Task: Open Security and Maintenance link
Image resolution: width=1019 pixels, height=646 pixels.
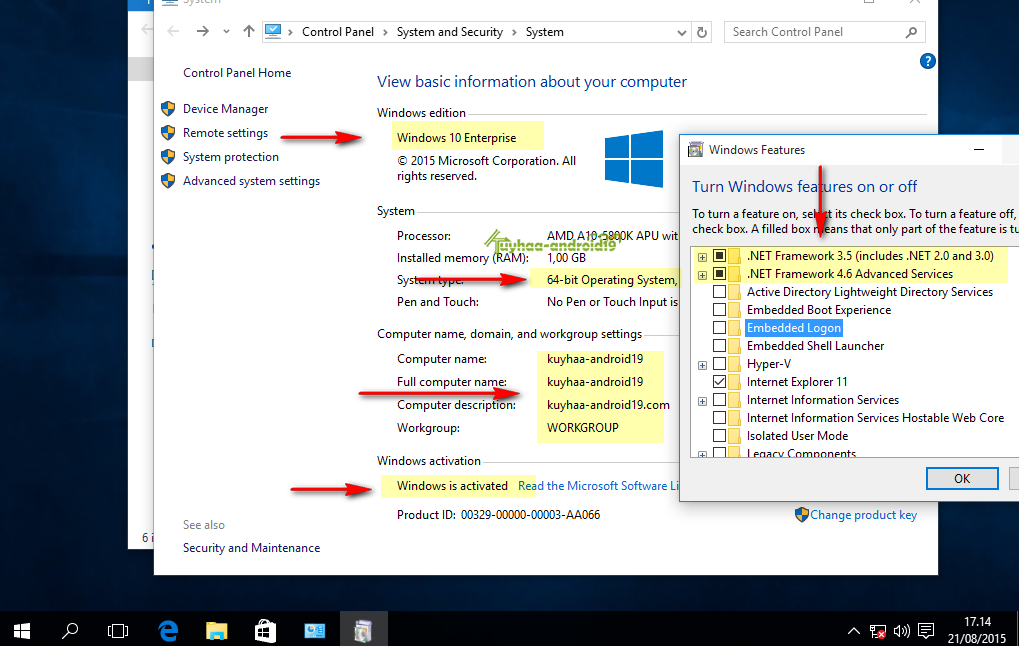Action: [252, 548]
